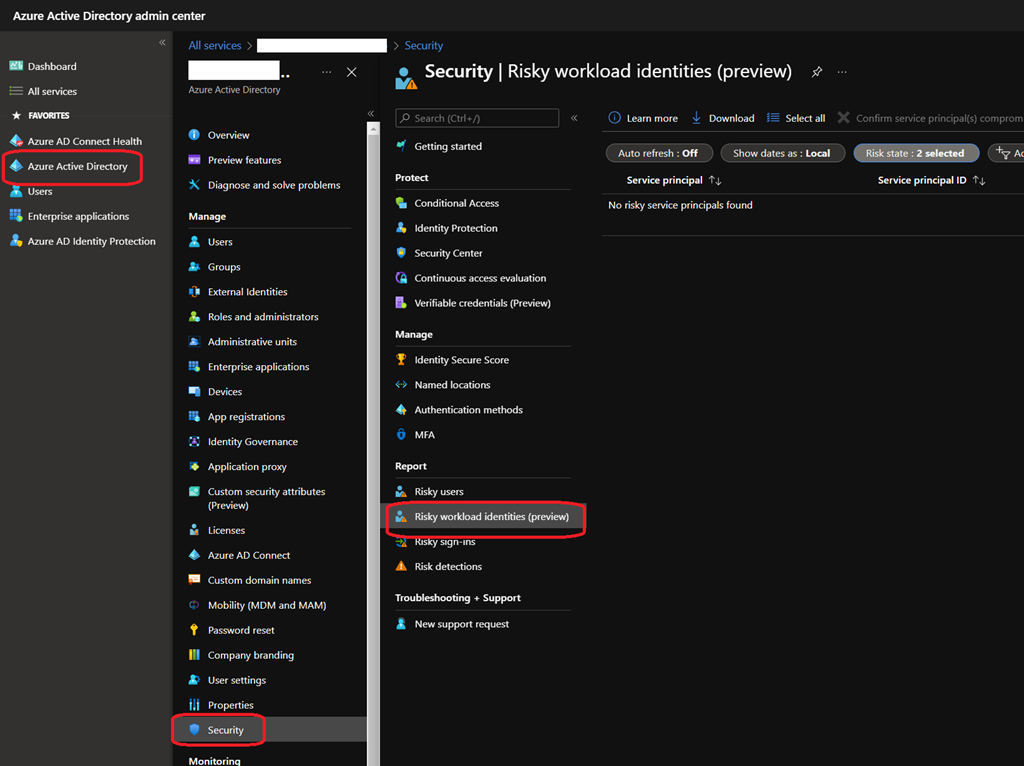Open Conditional Access under Protect
Image resolution: width=1024 pixels, height=766 pixels.
point(456,203)
